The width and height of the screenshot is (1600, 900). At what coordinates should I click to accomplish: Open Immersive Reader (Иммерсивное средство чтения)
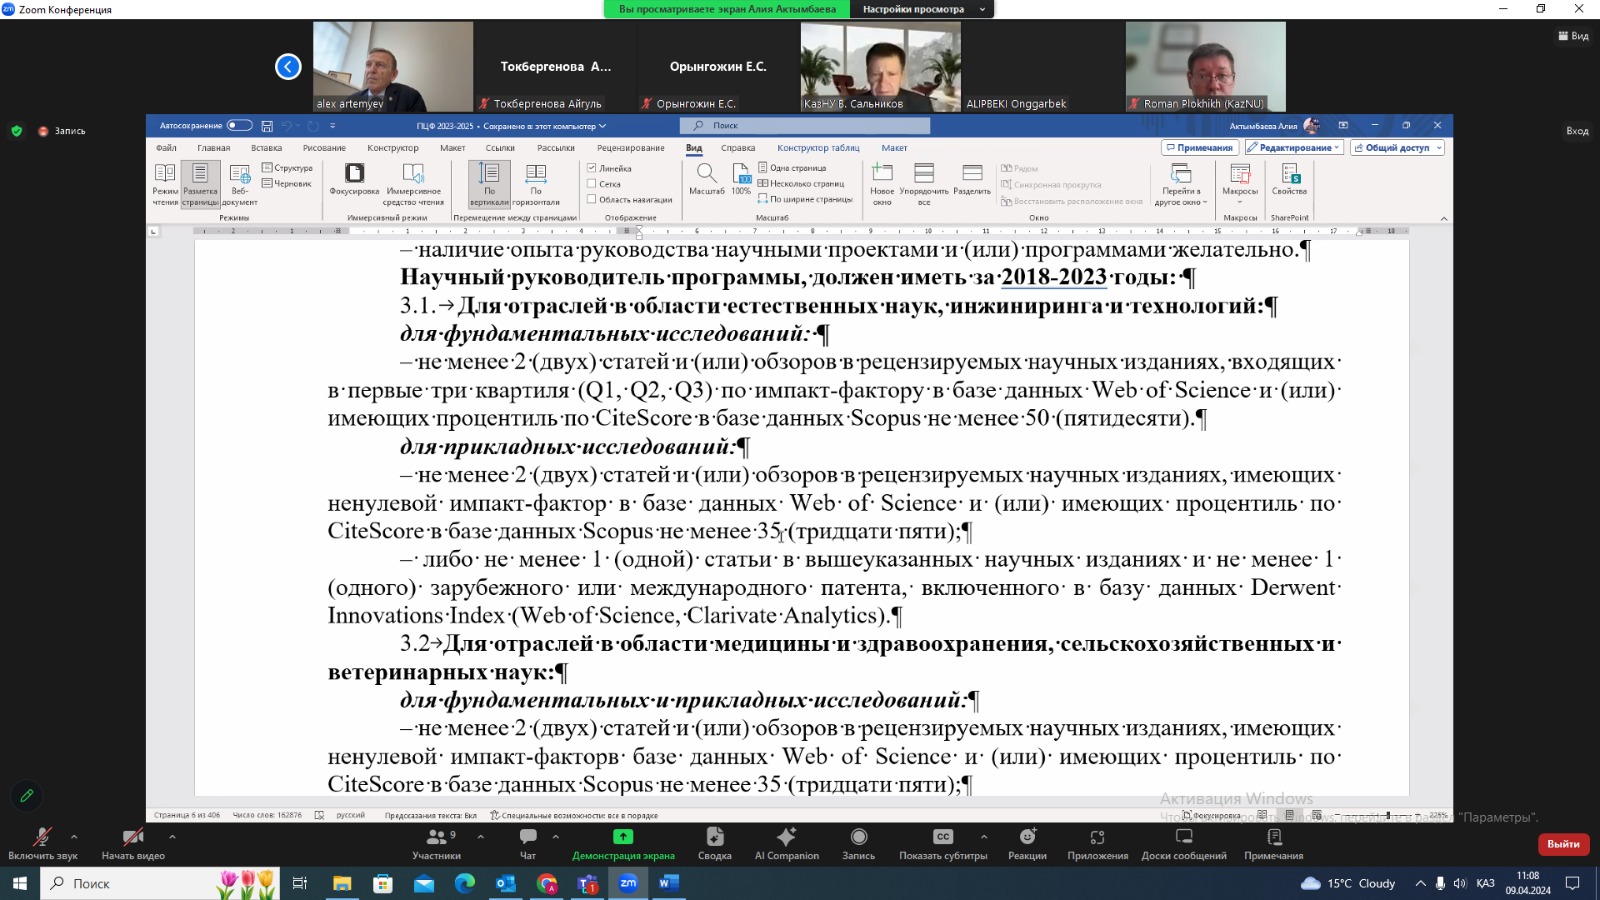click(x=413, y=184)
